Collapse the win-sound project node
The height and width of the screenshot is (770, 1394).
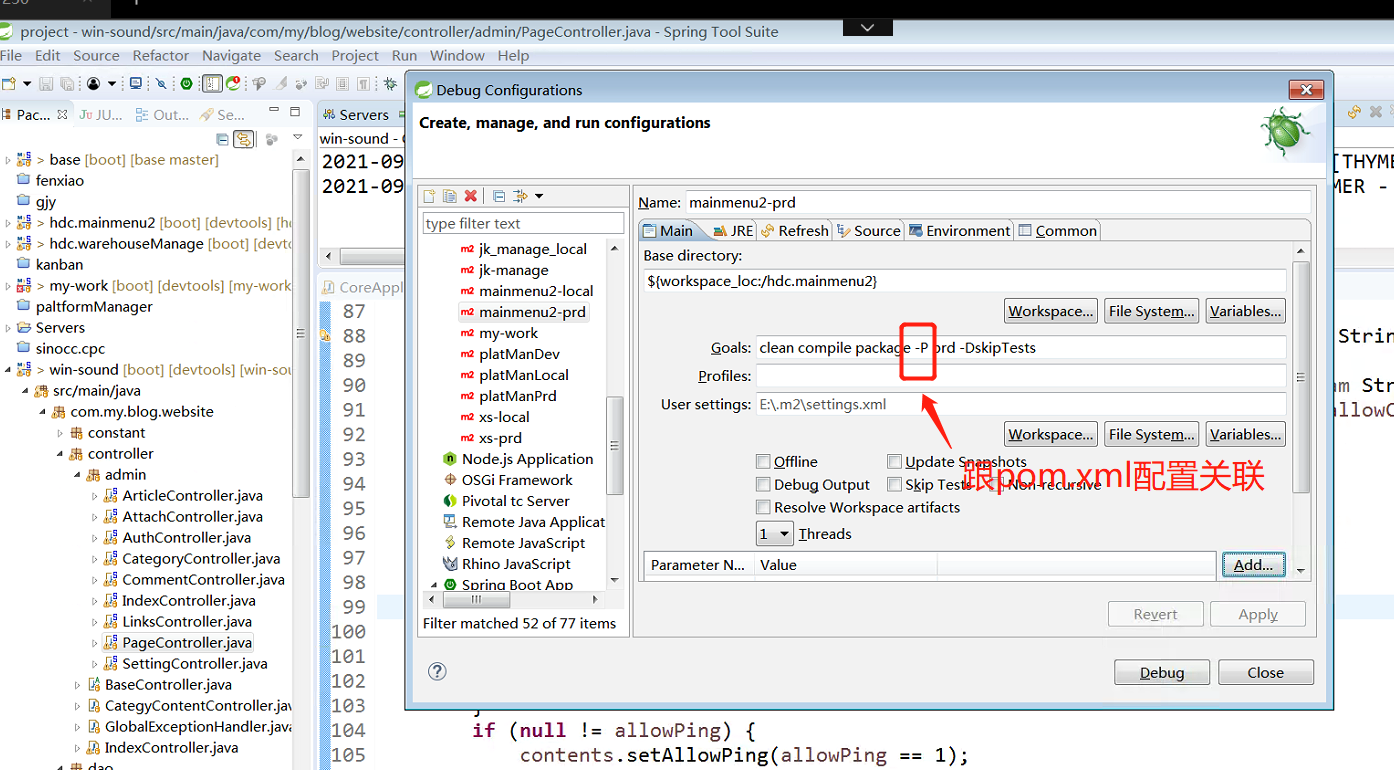click(x=8, y=370)
